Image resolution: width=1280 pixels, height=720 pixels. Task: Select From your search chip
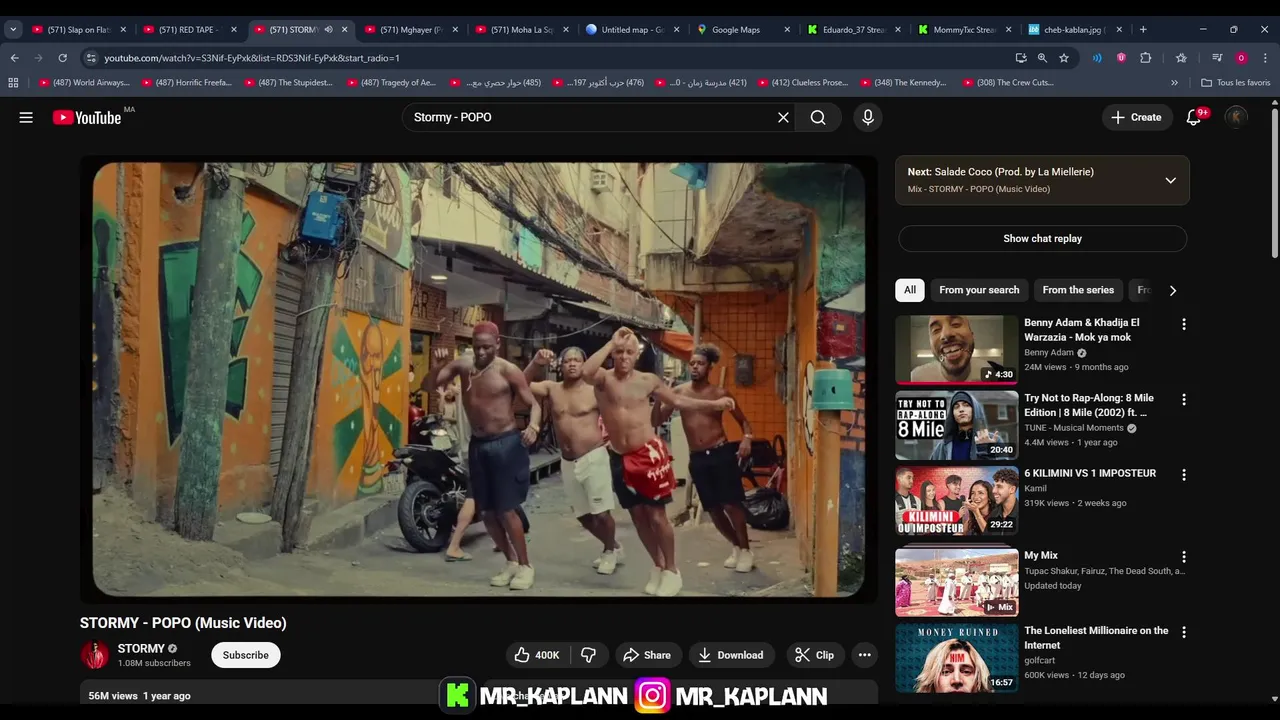979,290
